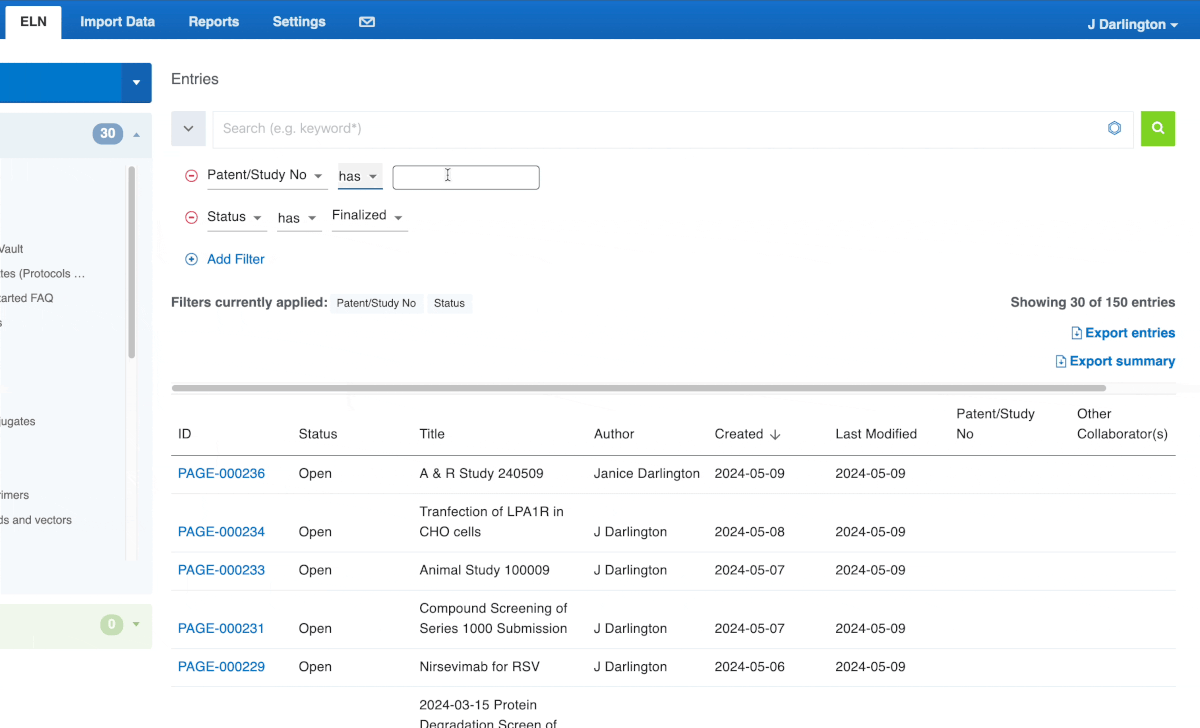Image resolution: width=1200 pixels, height=728 pixels.
Task: Remove the Patent/Study No filter
Action: (192, 176)
